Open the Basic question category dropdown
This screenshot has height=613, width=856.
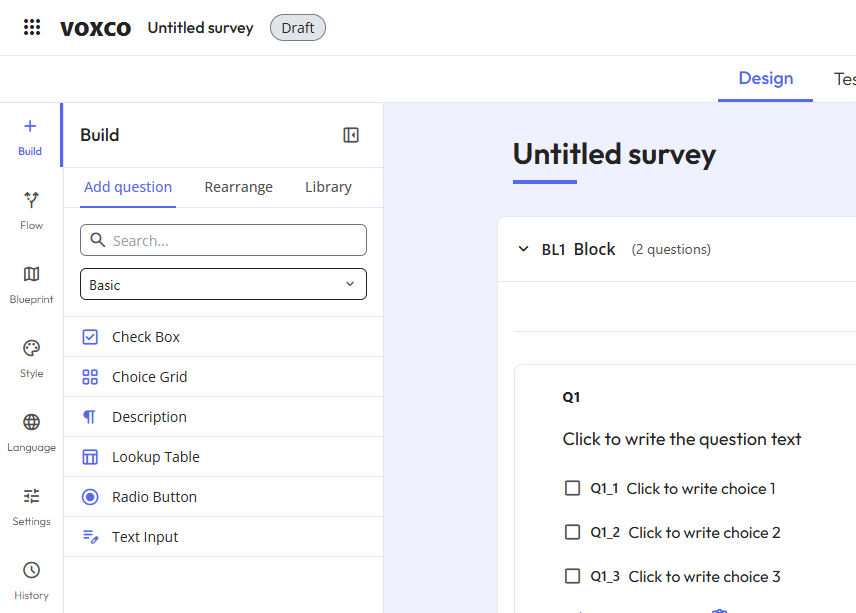(x=223, y=284)
